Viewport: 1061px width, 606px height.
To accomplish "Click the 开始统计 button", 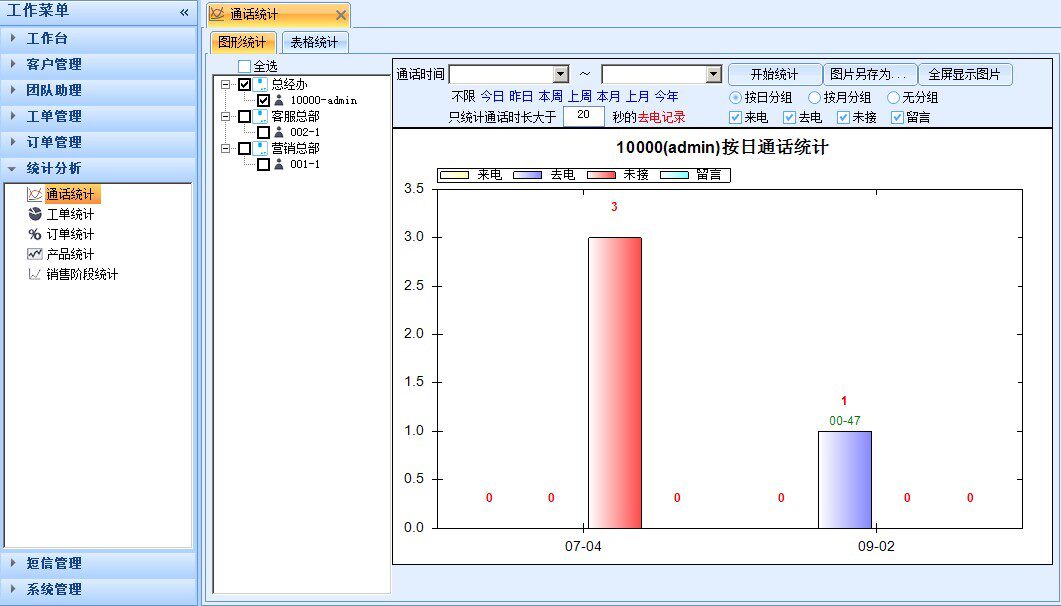I will click(x=774, y=75).
